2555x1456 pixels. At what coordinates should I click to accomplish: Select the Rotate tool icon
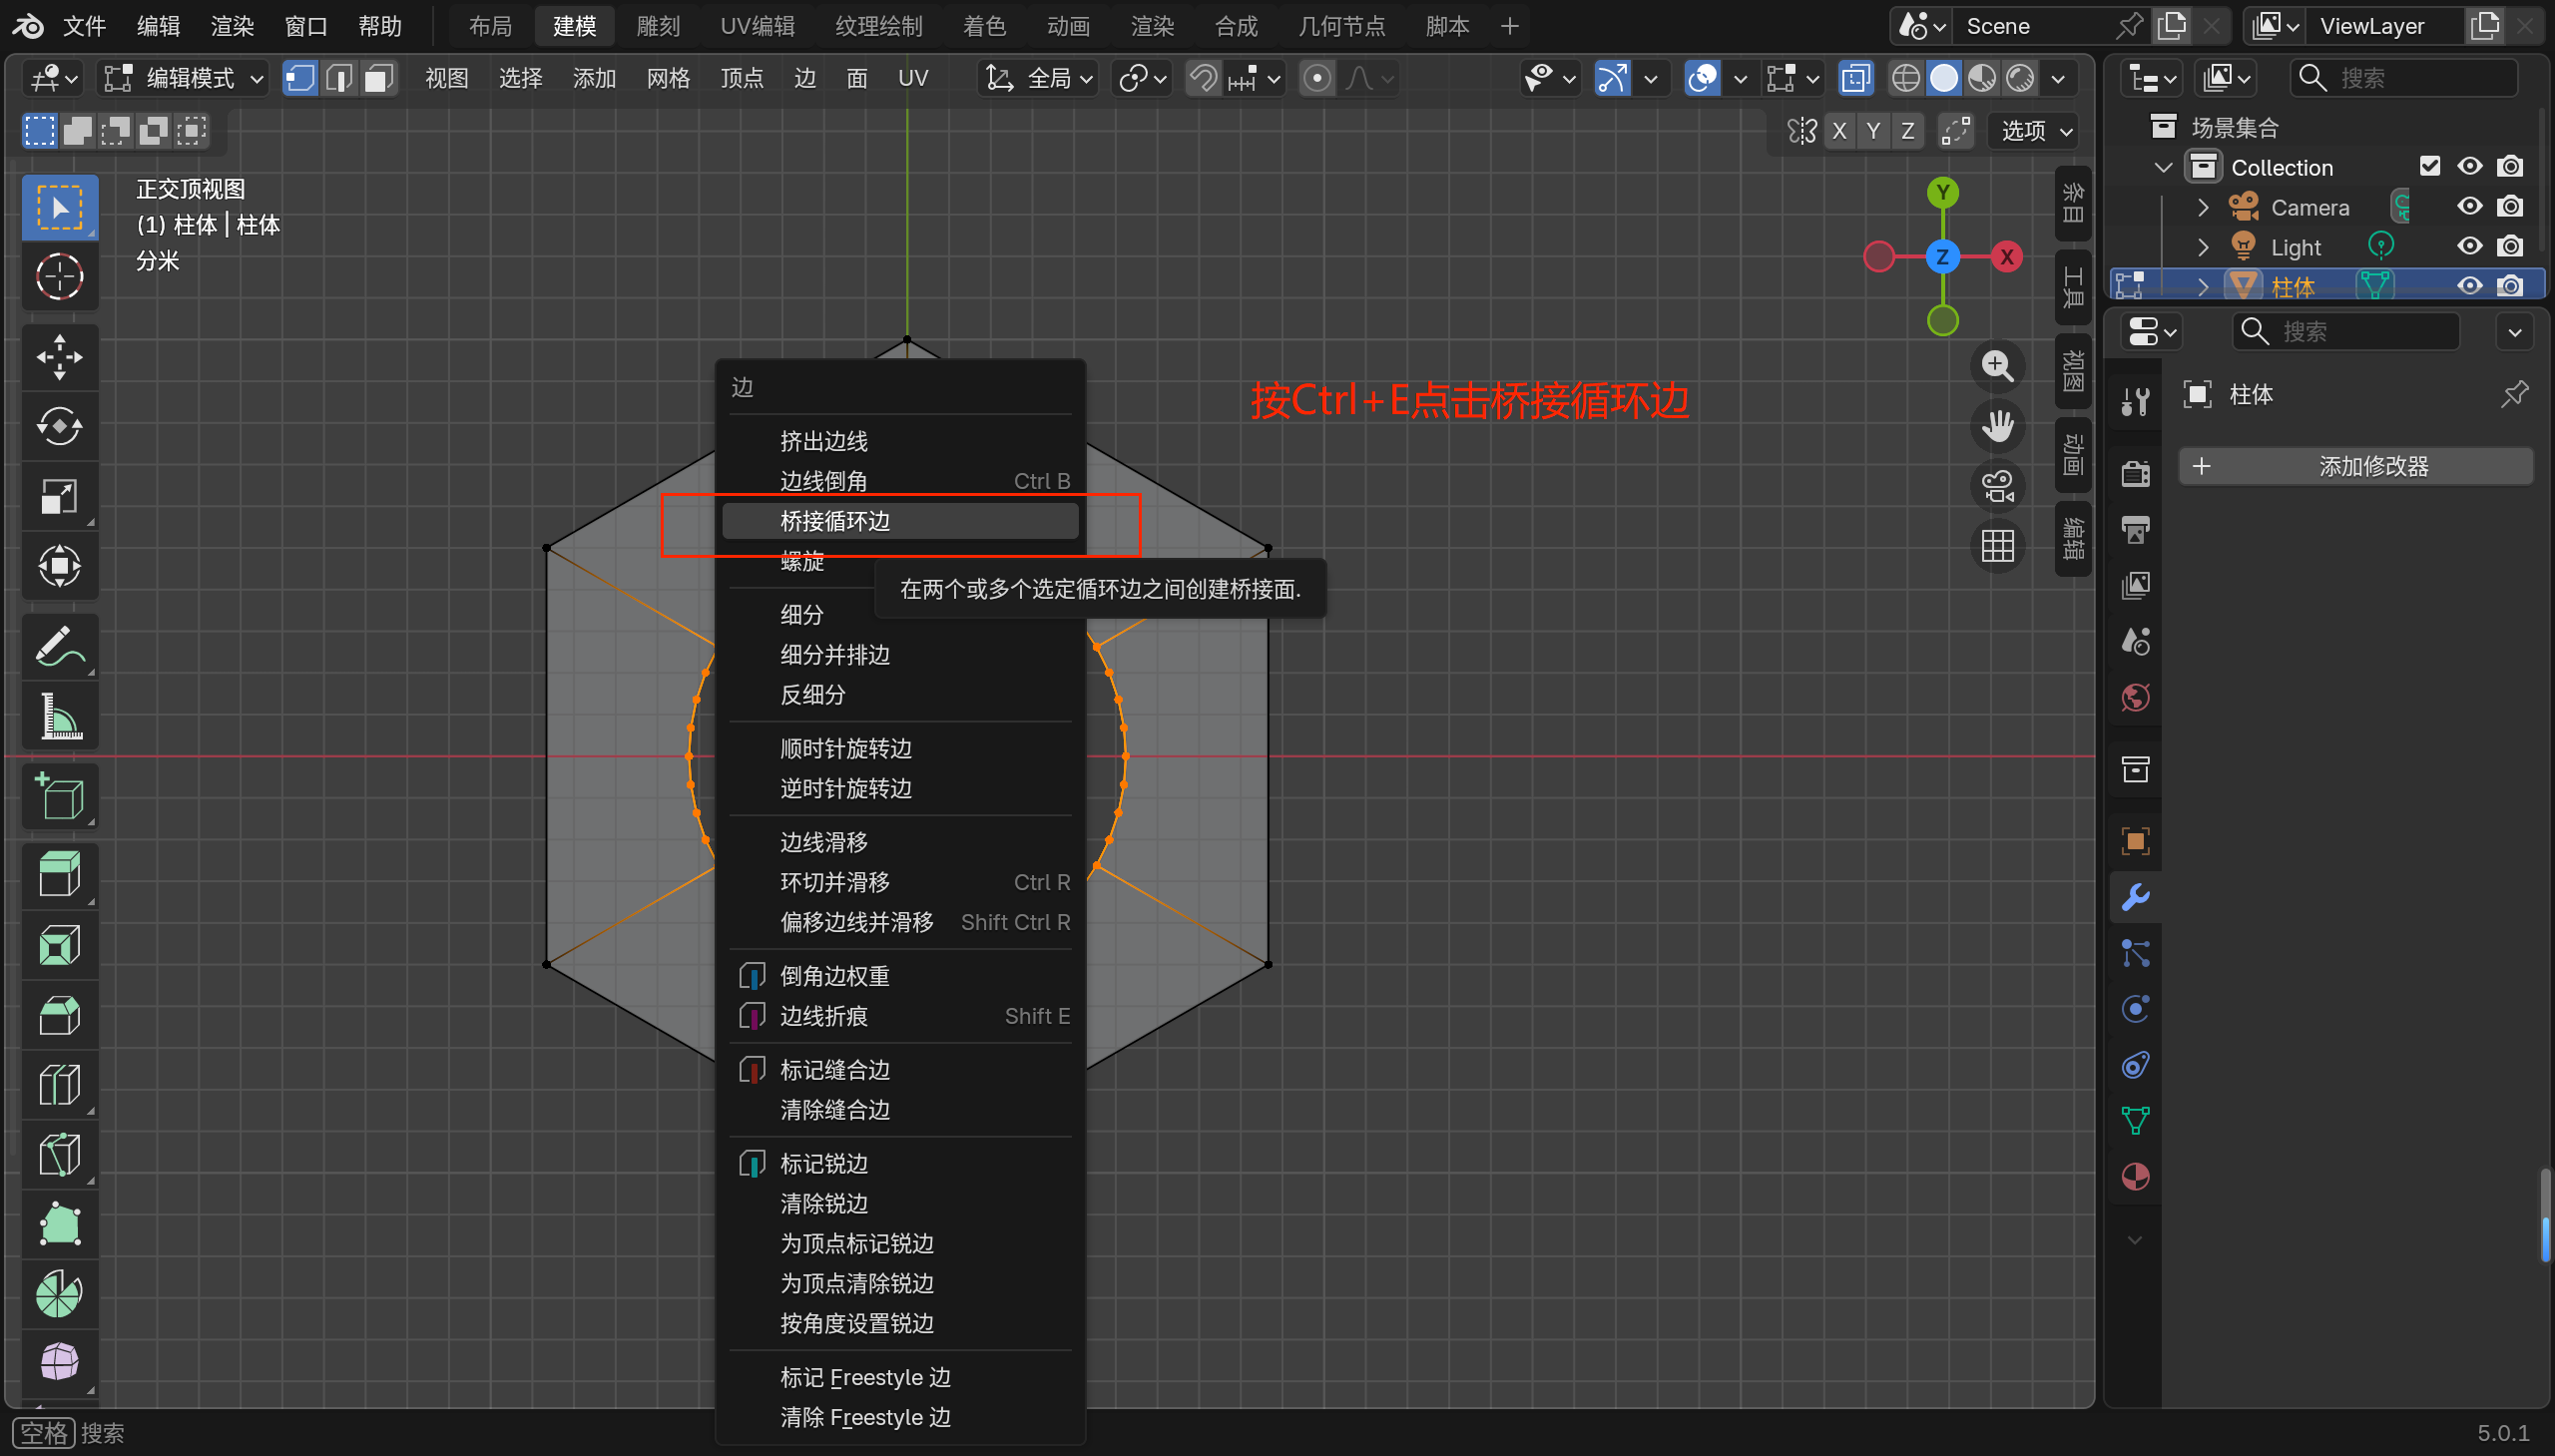pyautogui.click(x=59, y=427)
